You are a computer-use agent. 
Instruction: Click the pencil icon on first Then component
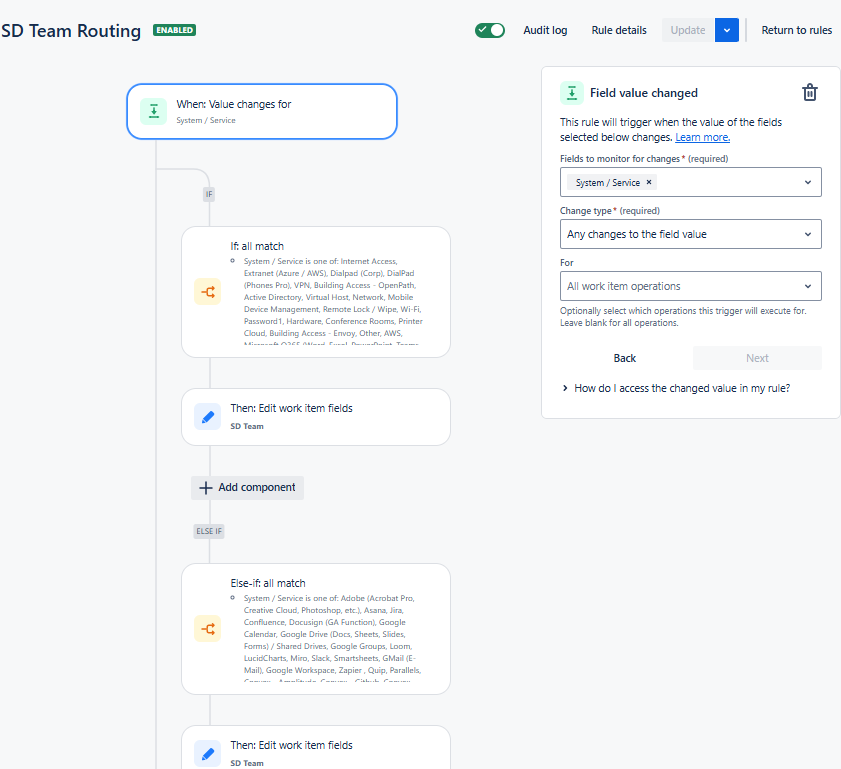click(207, 416)
